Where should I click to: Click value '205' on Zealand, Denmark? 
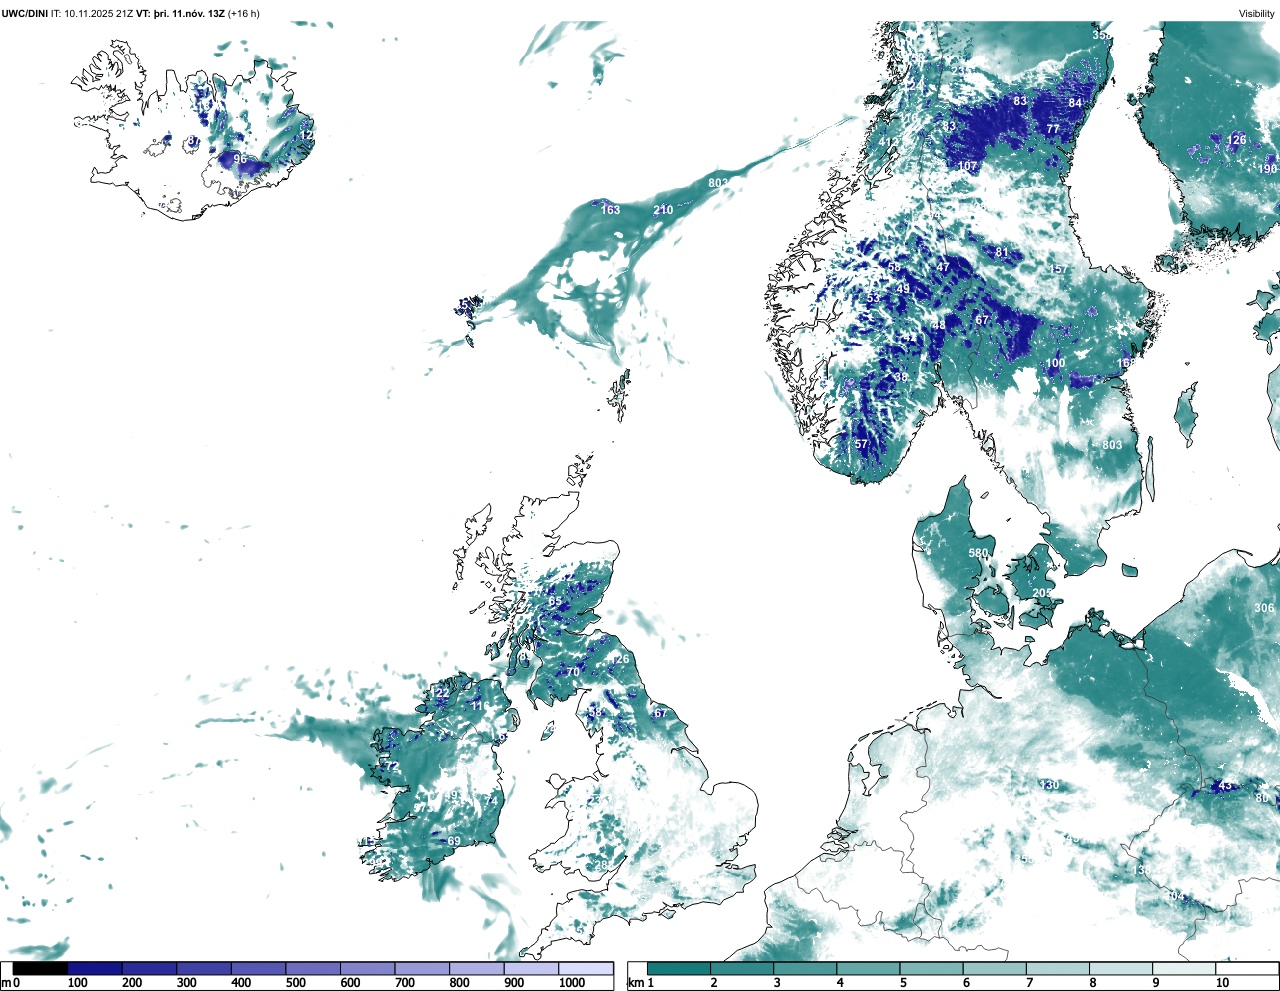[1042, 593]
